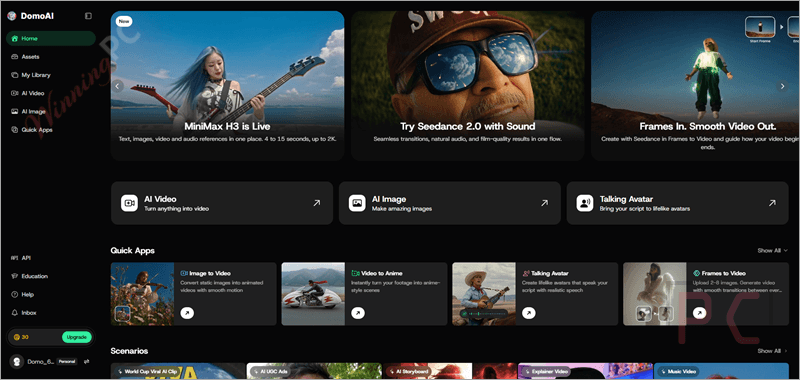Collapse the sidebar with the panel icon

coord(88,16)
